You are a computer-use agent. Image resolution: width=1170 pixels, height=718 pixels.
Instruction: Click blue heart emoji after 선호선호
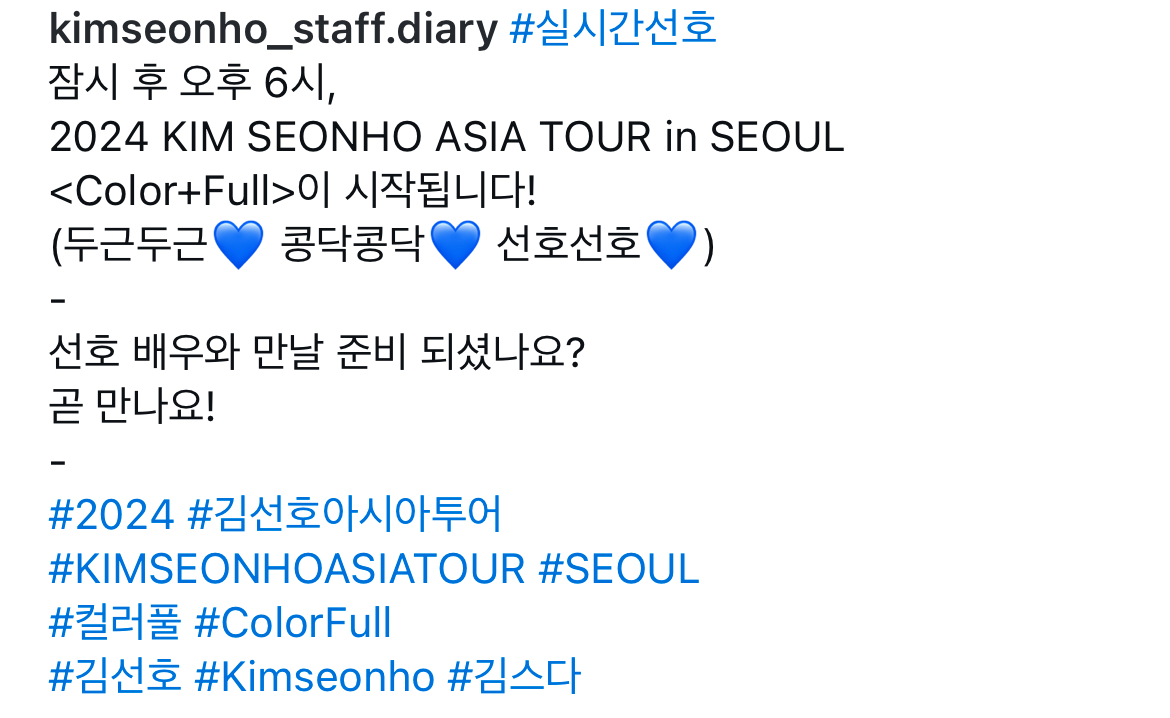click(671, 246)
